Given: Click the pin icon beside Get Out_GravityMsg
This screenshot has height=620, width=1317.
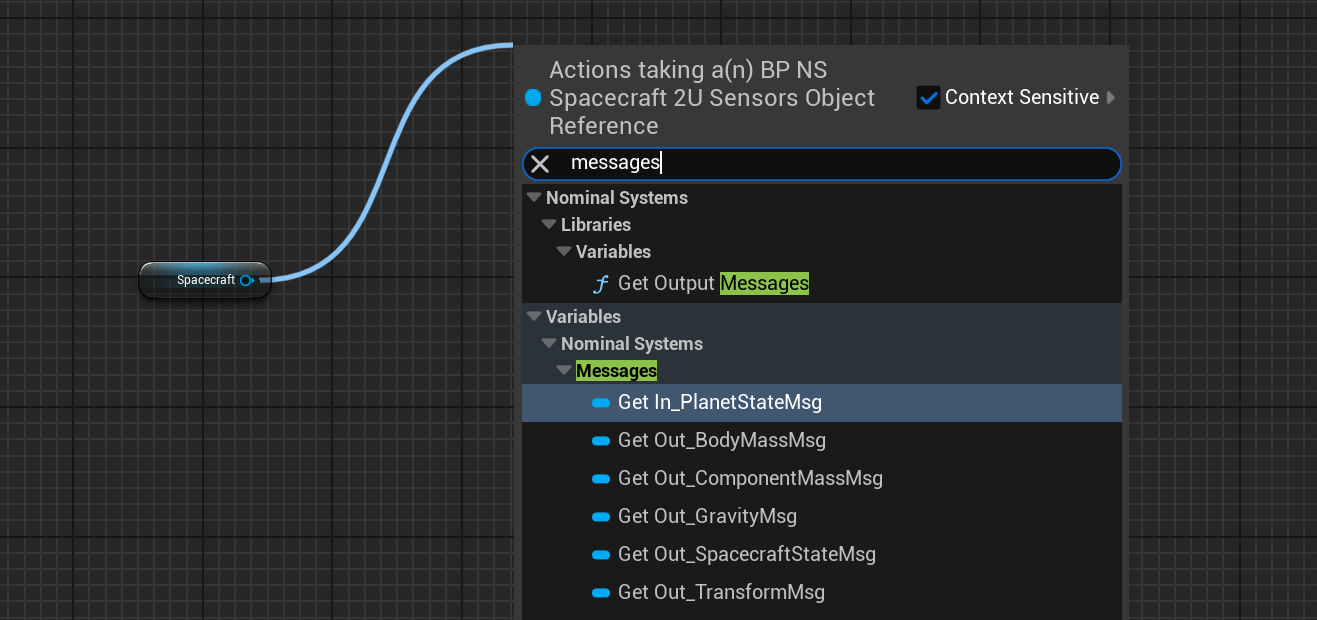Looking at the screenshot, I should coord(600,517).
